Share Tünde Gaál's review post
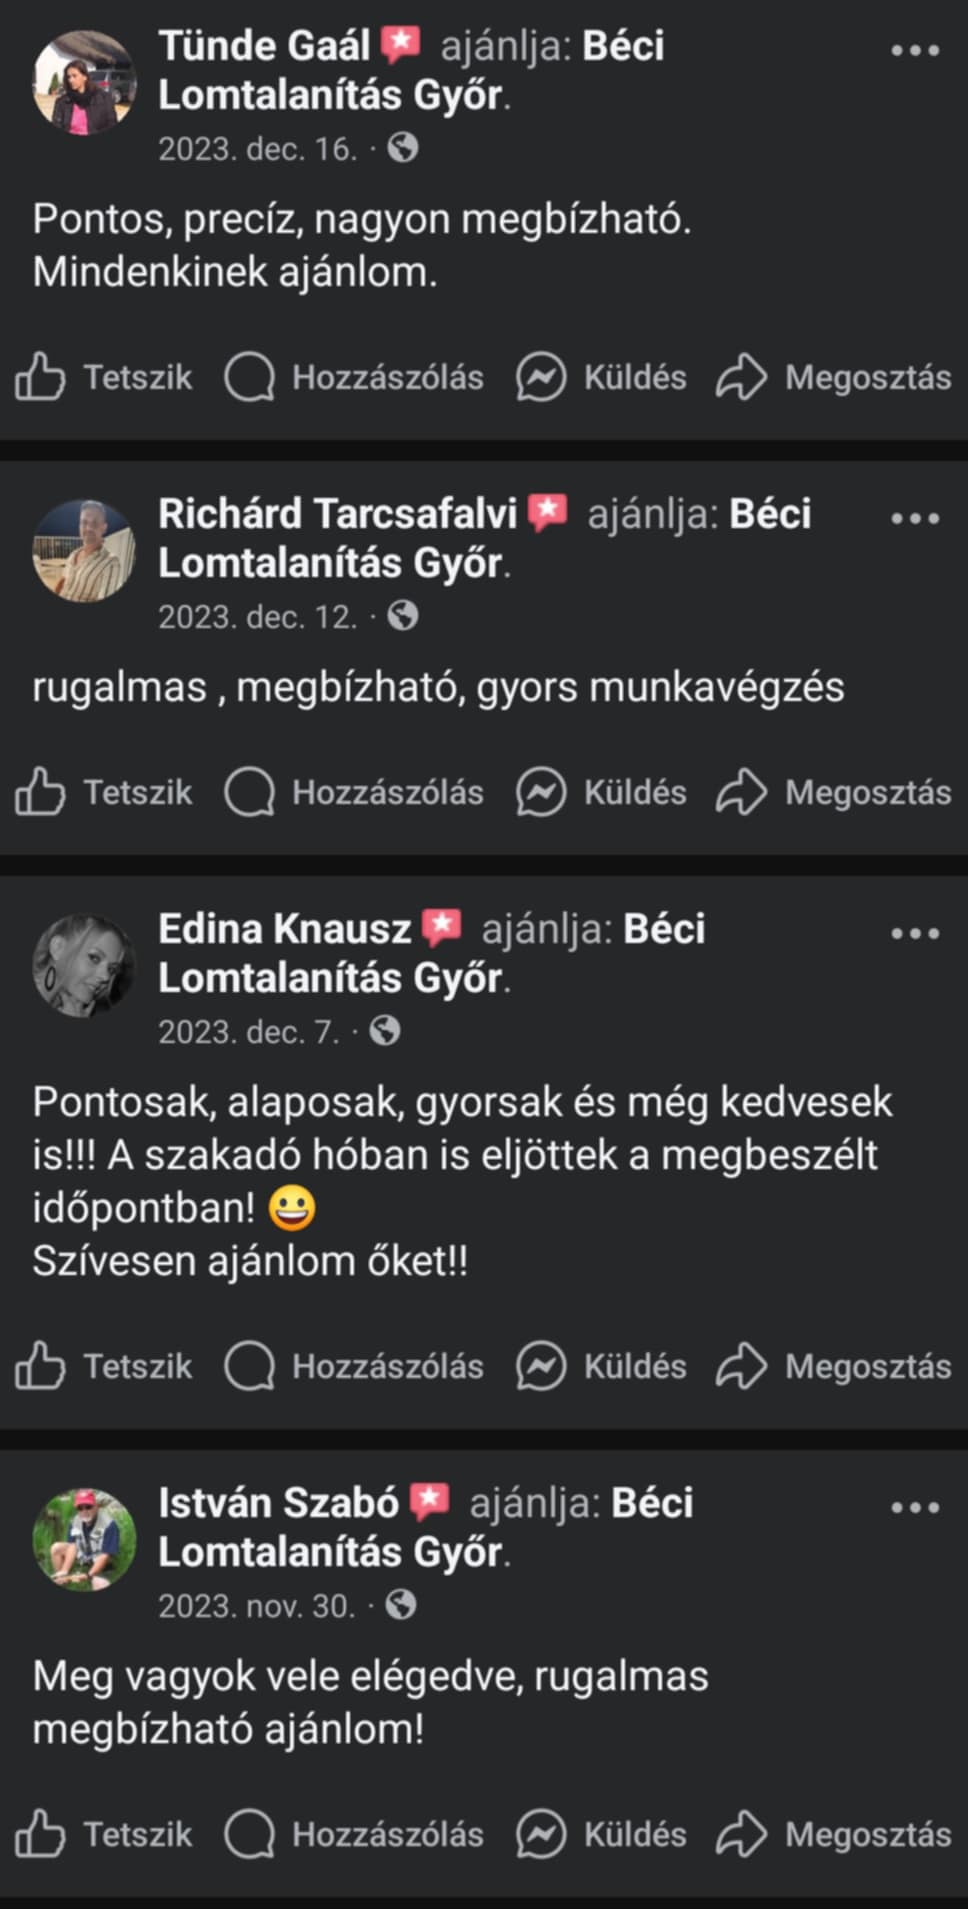Viewport: 968px width, 1909px height. [834, 377]
